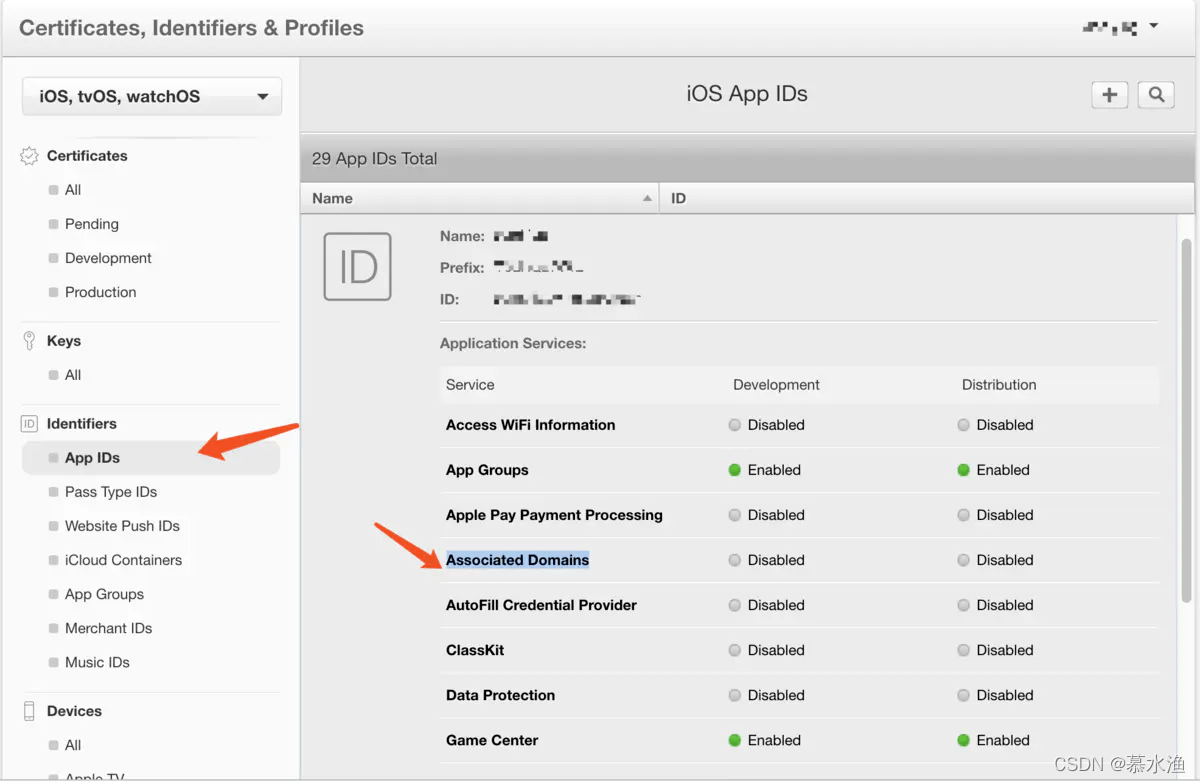Click the Devices section heading
This screenshot has height=783, width=1200.
[74, 711]
